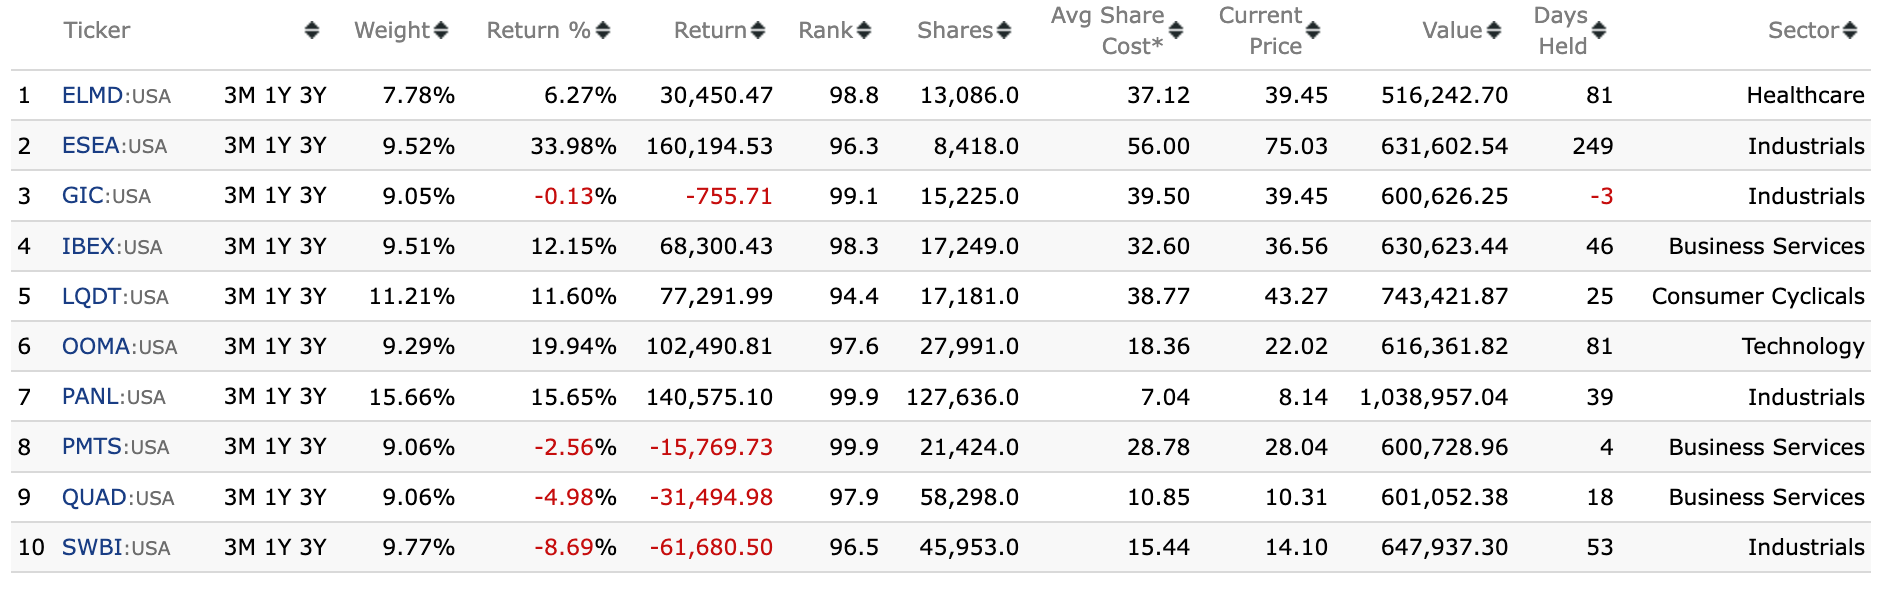Show 3M chart for ELMD
This screenshot has height=592, width=1892.
coord(240,96)
